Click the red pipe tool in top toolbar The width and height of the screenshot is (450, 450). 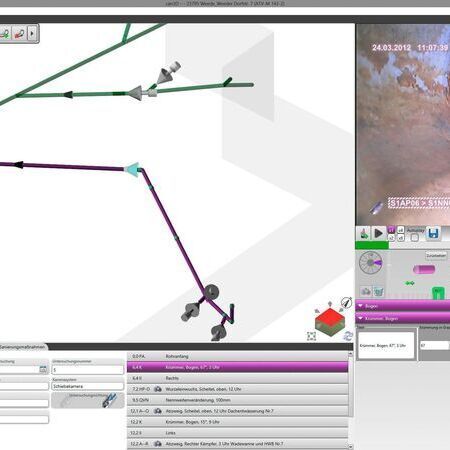click(x=19, y=33)
